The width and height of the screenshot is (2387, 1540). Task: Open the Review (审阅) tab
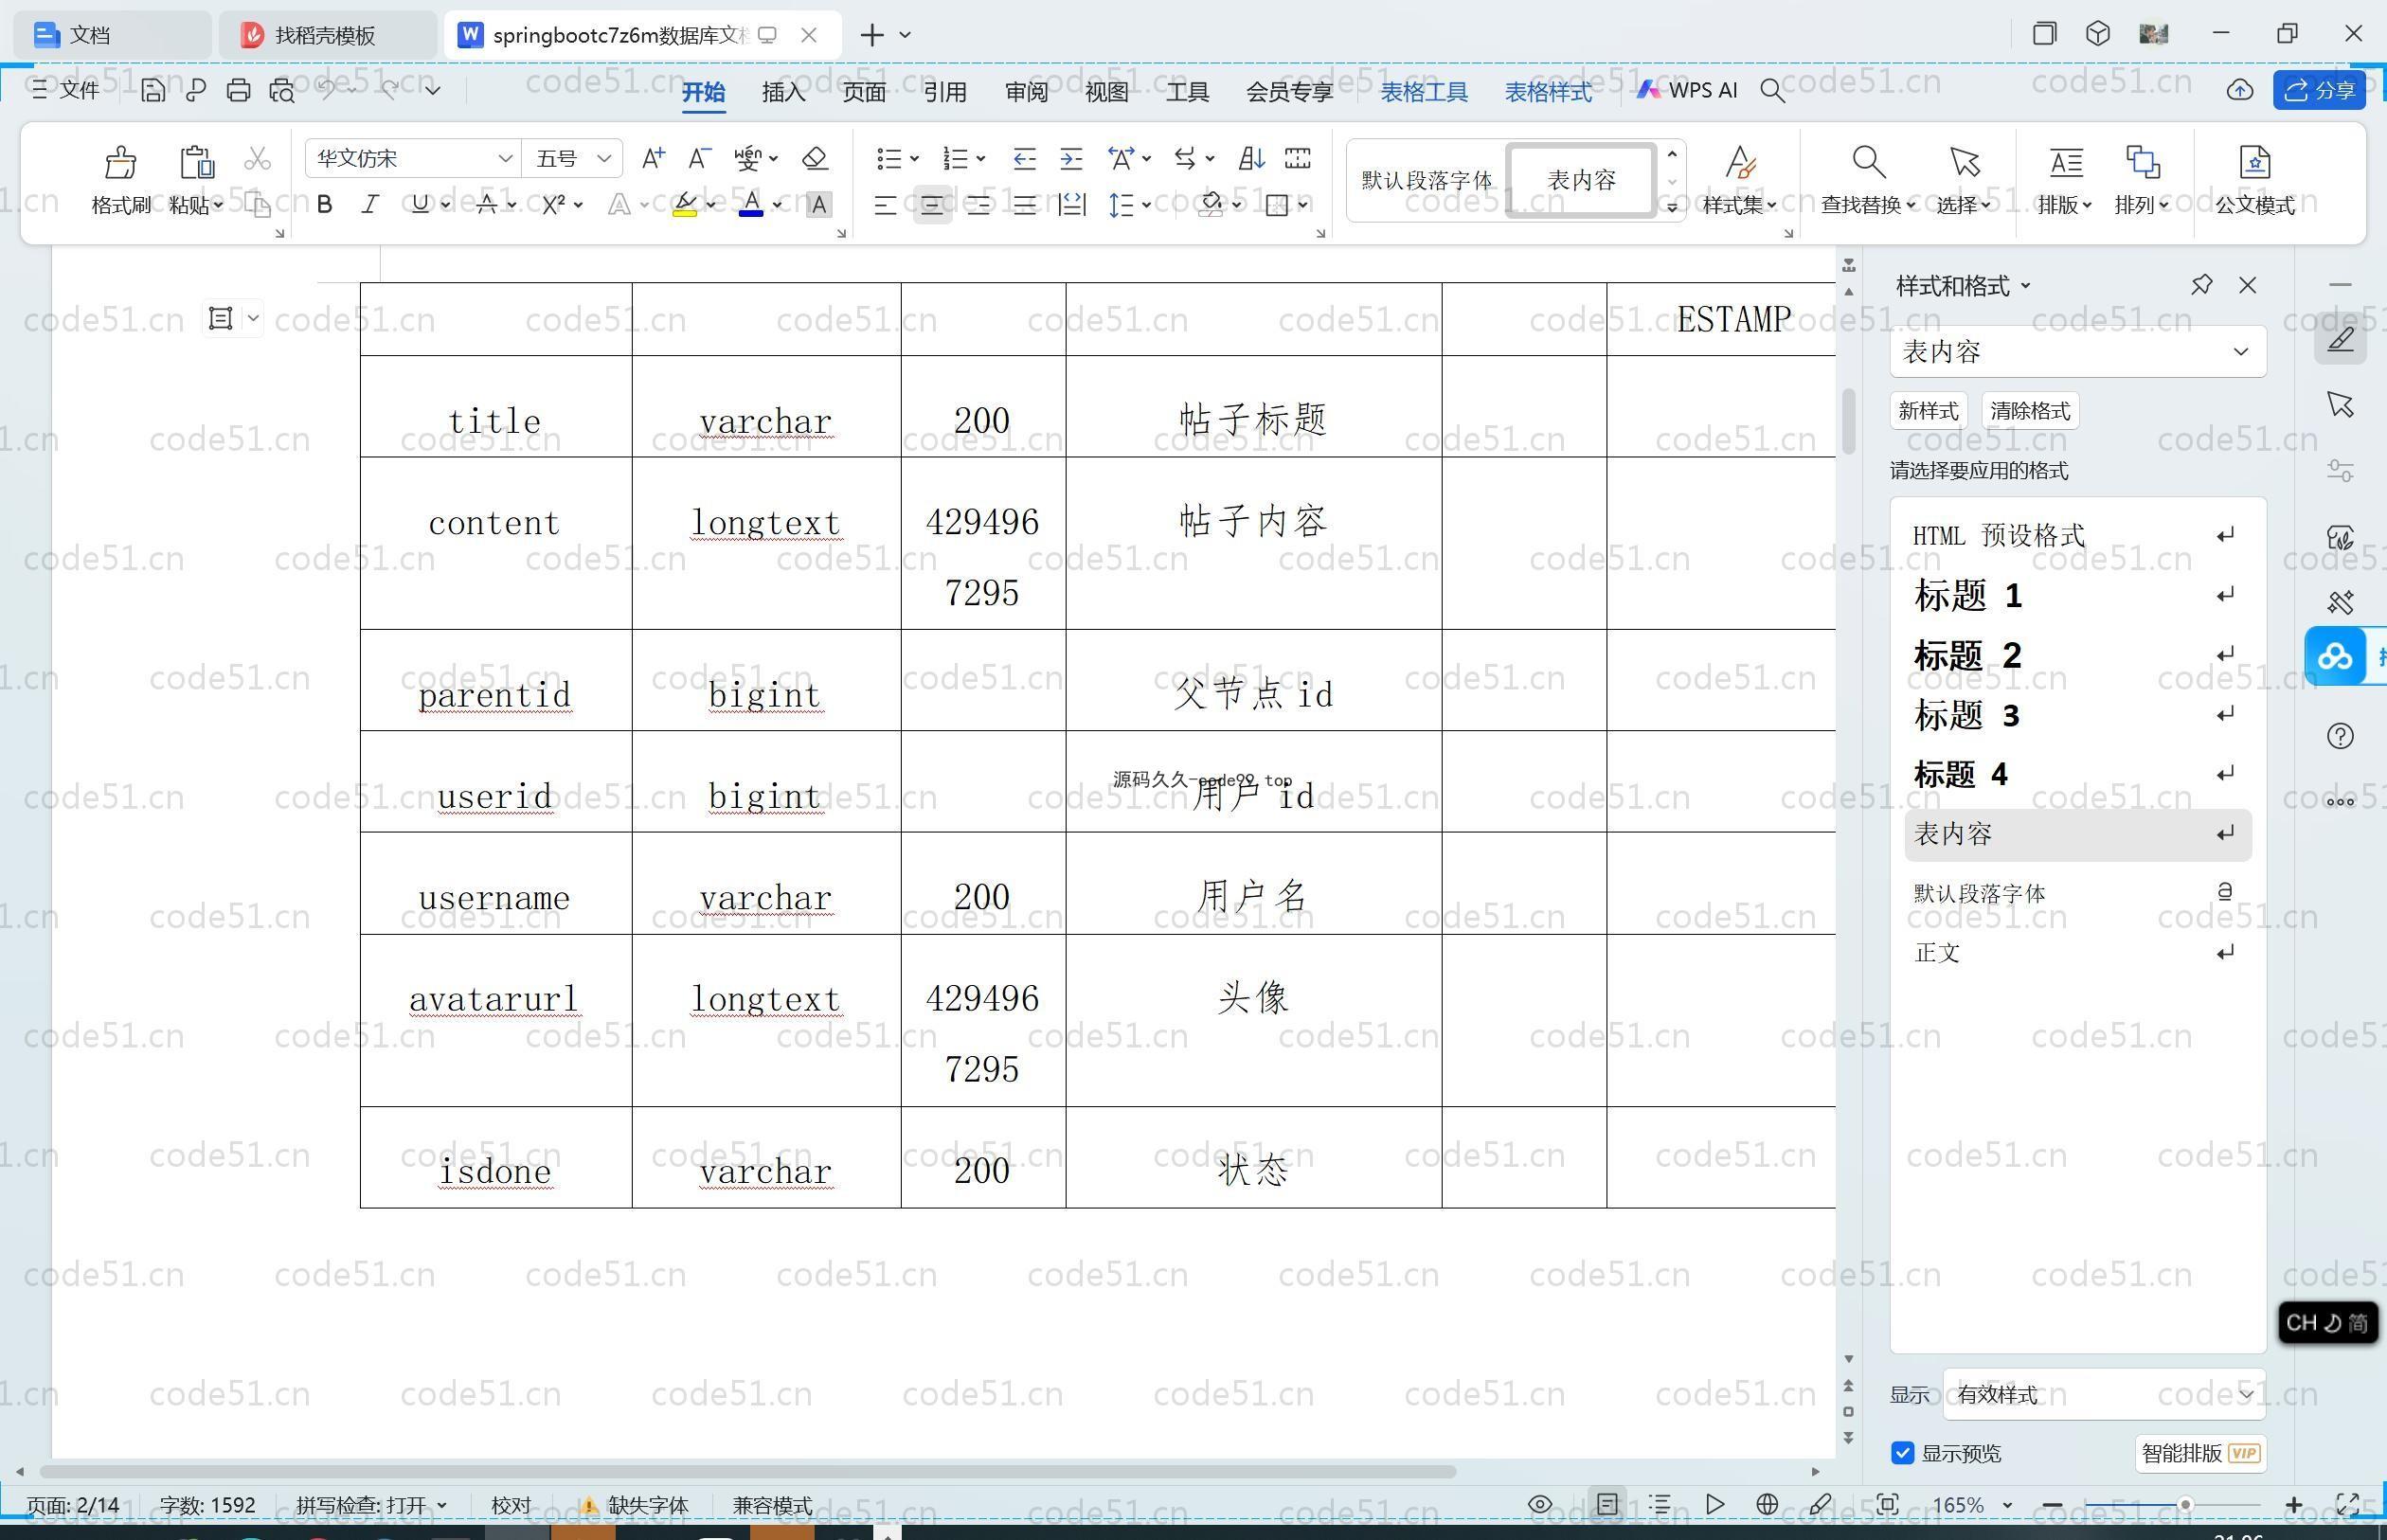click(x=1026, y=91)
